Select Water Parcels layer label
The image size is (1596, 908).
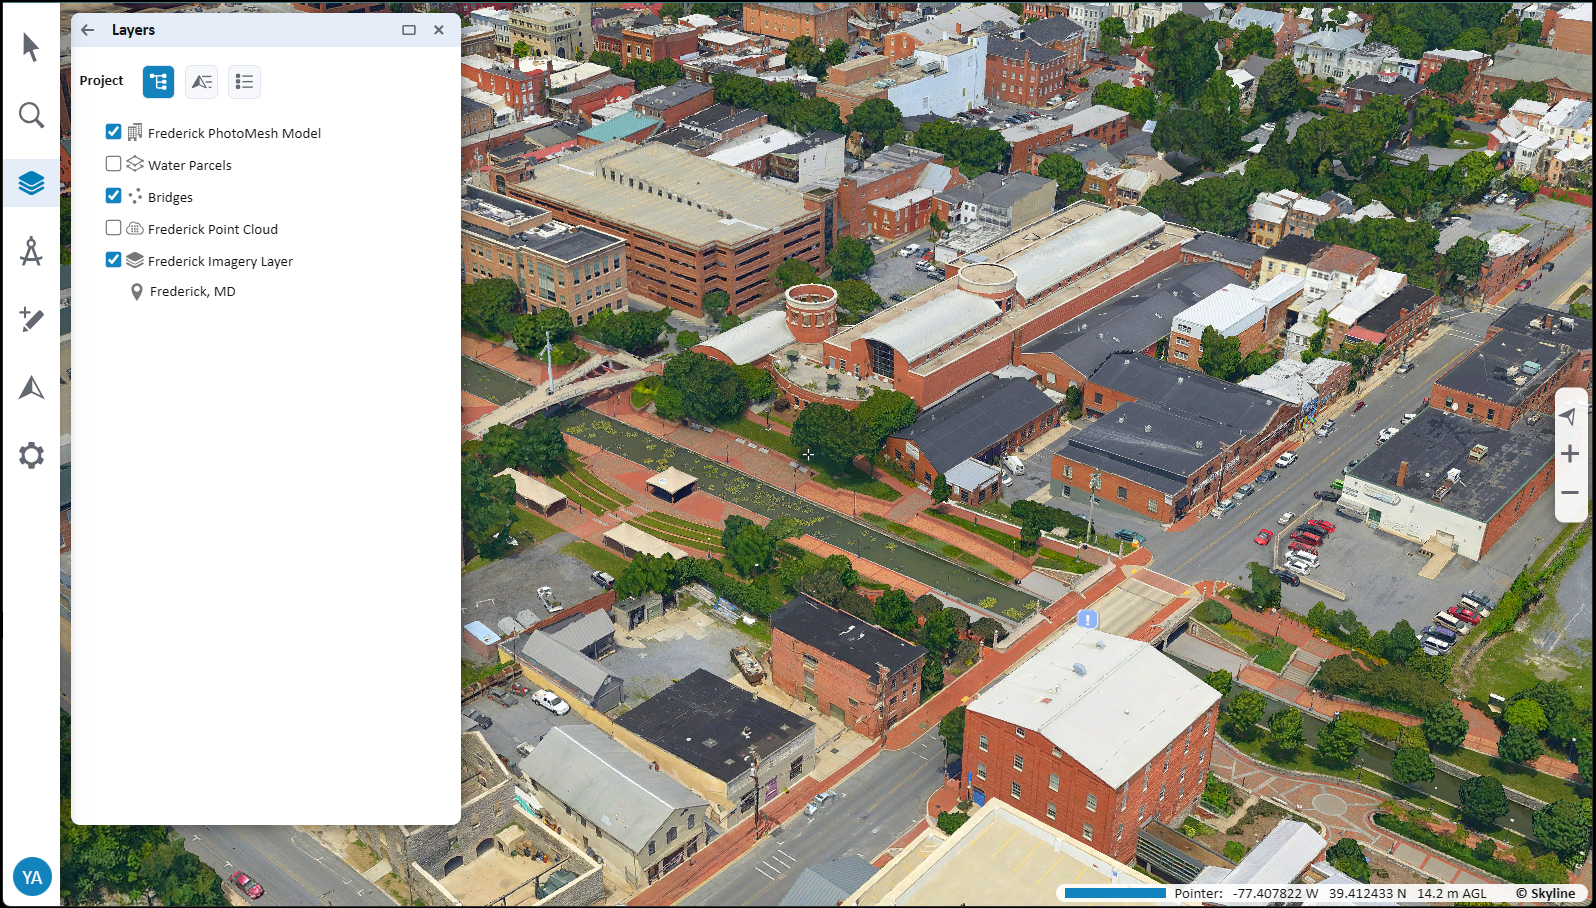(190, 165)
